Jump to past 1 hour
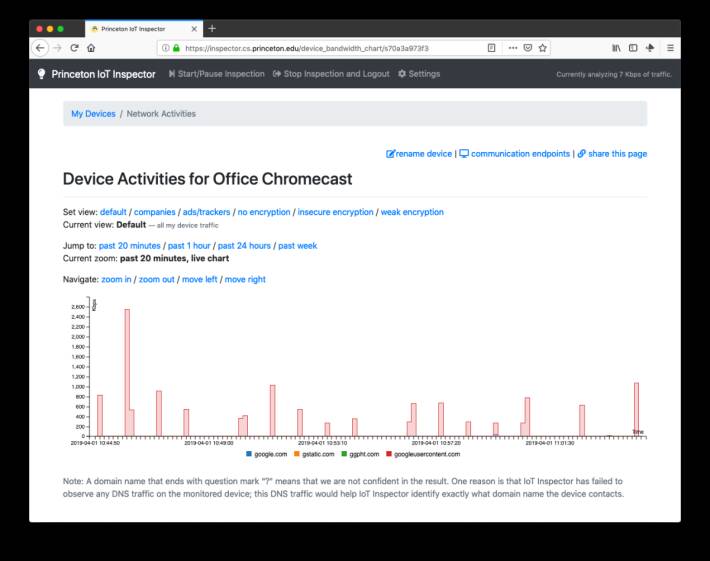Screen dimensions: 710x561 click(189, 246)
